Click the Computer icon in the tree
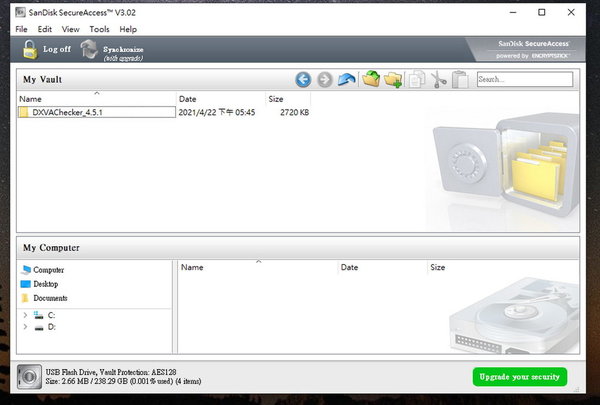 click(x=26, y=270)
